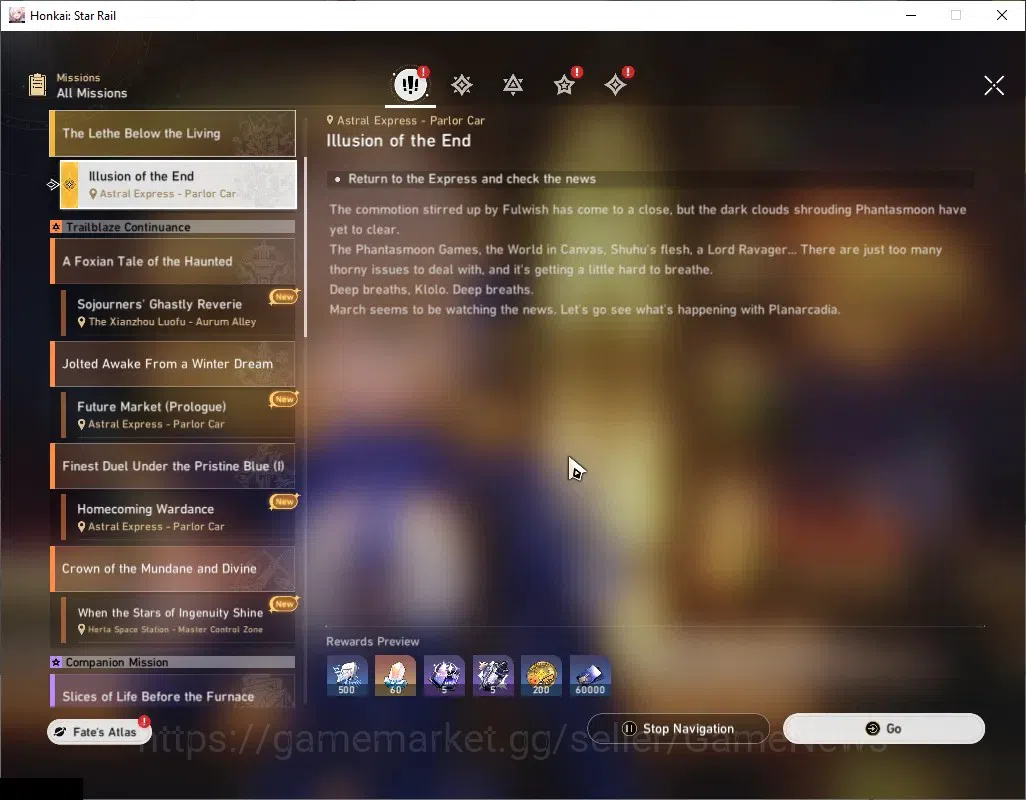Expand A Foxian Tale of the Haunted

pyautogui.click(x=173, y=261)
